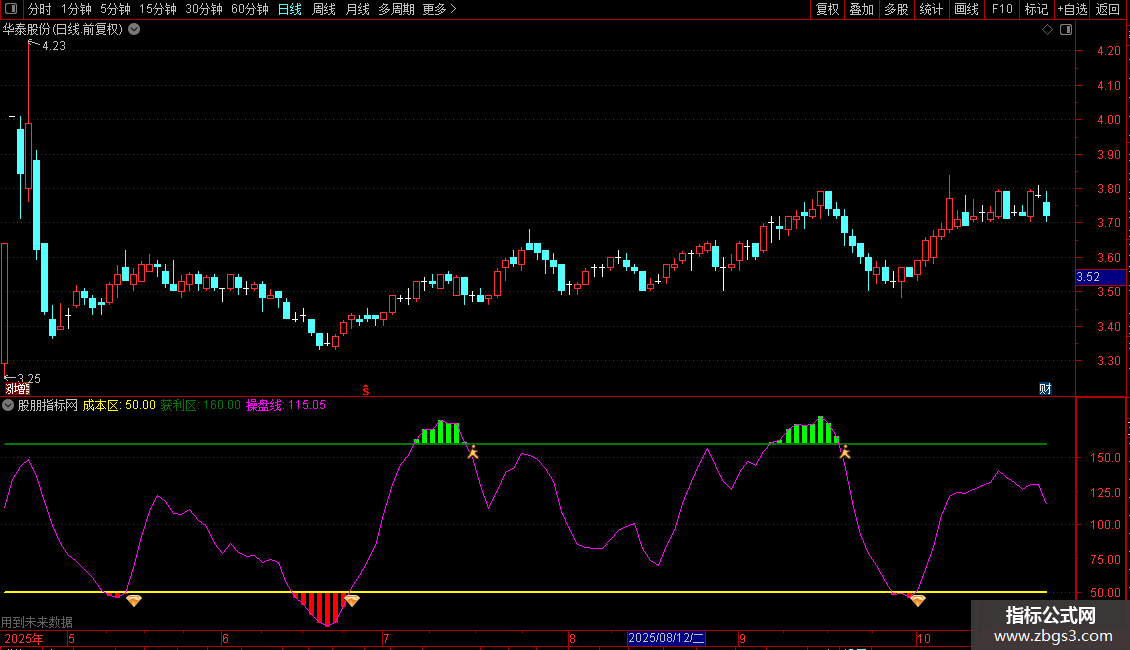Click the sell figure icon in late September
Image resolution: width=1130 pixels, height=650 pixels.
click(845, 452)
